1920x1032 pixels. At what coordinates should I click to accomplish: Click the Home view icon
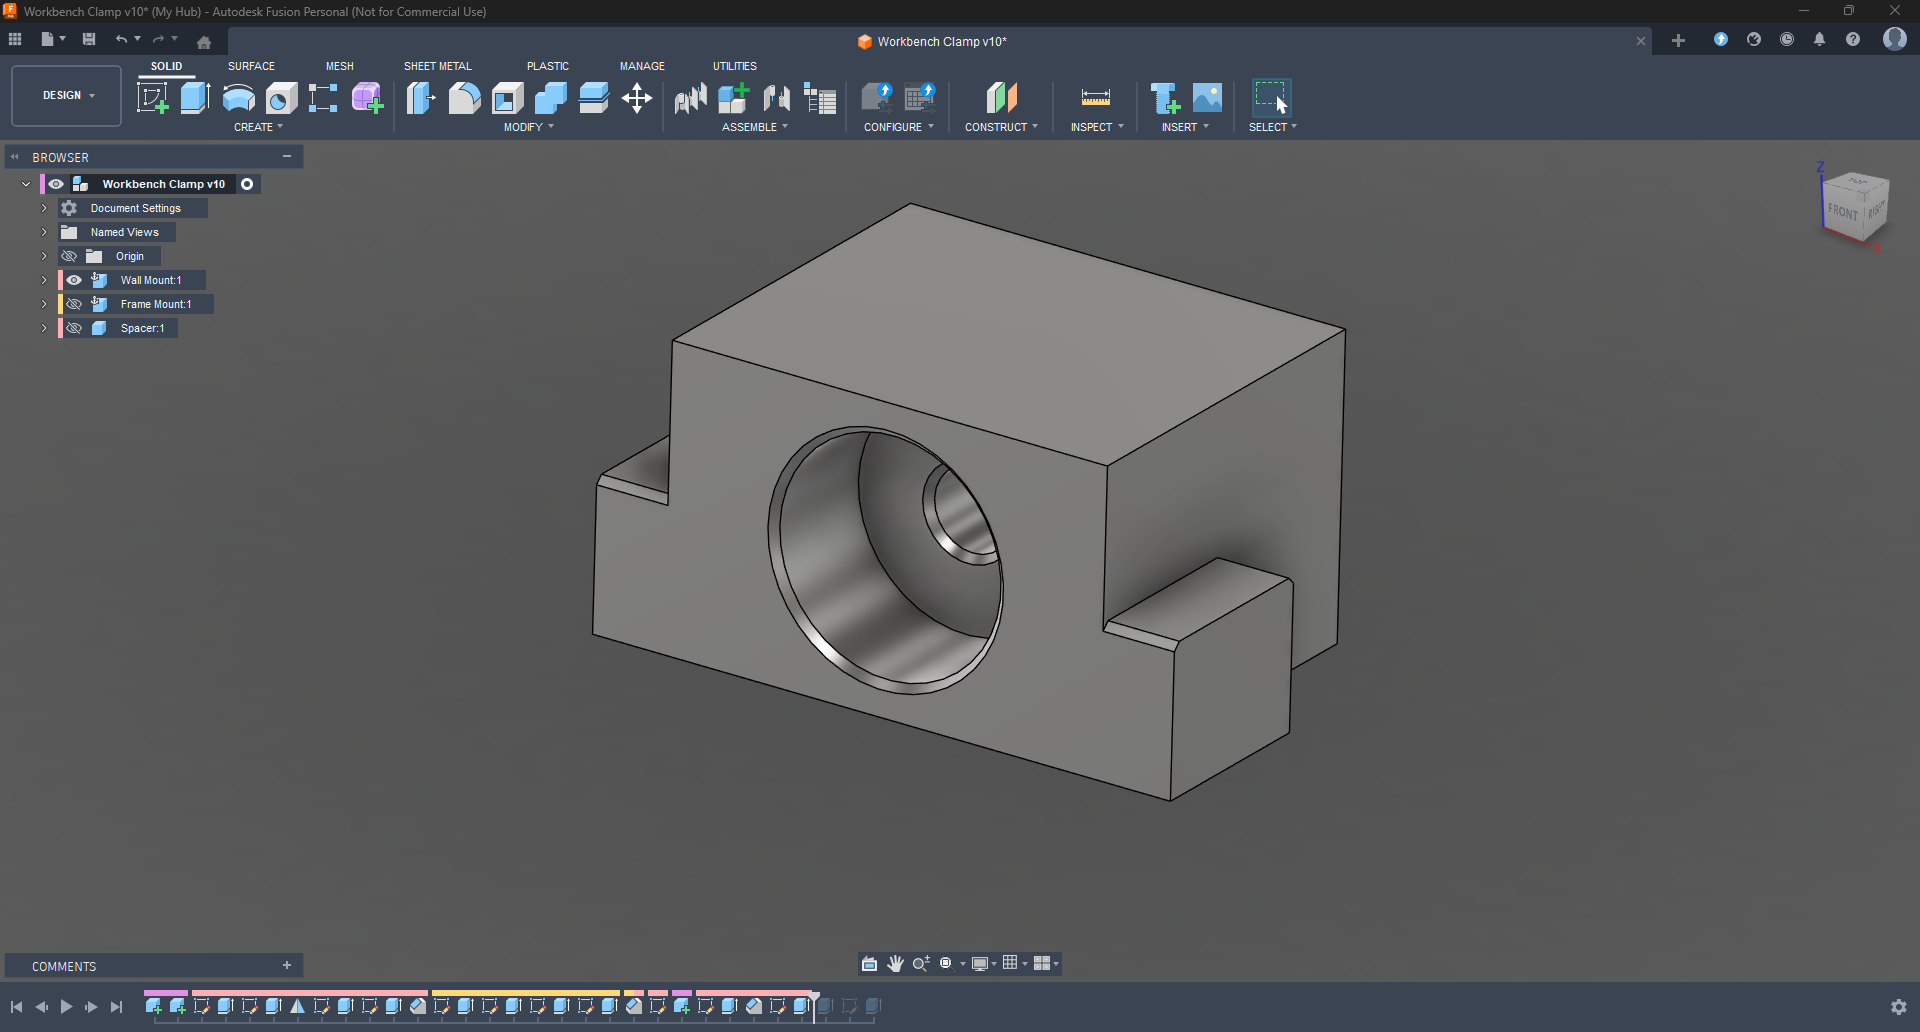point(204,42)
